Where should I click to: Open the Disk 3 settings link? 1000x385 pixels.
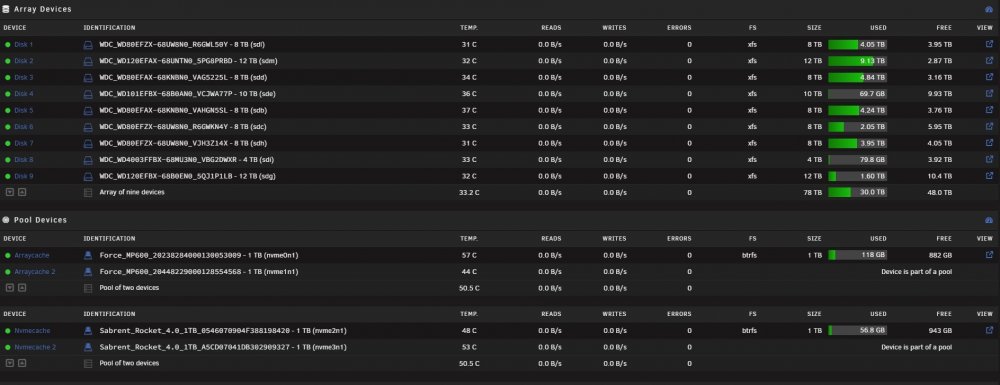(x=24, y=78)
